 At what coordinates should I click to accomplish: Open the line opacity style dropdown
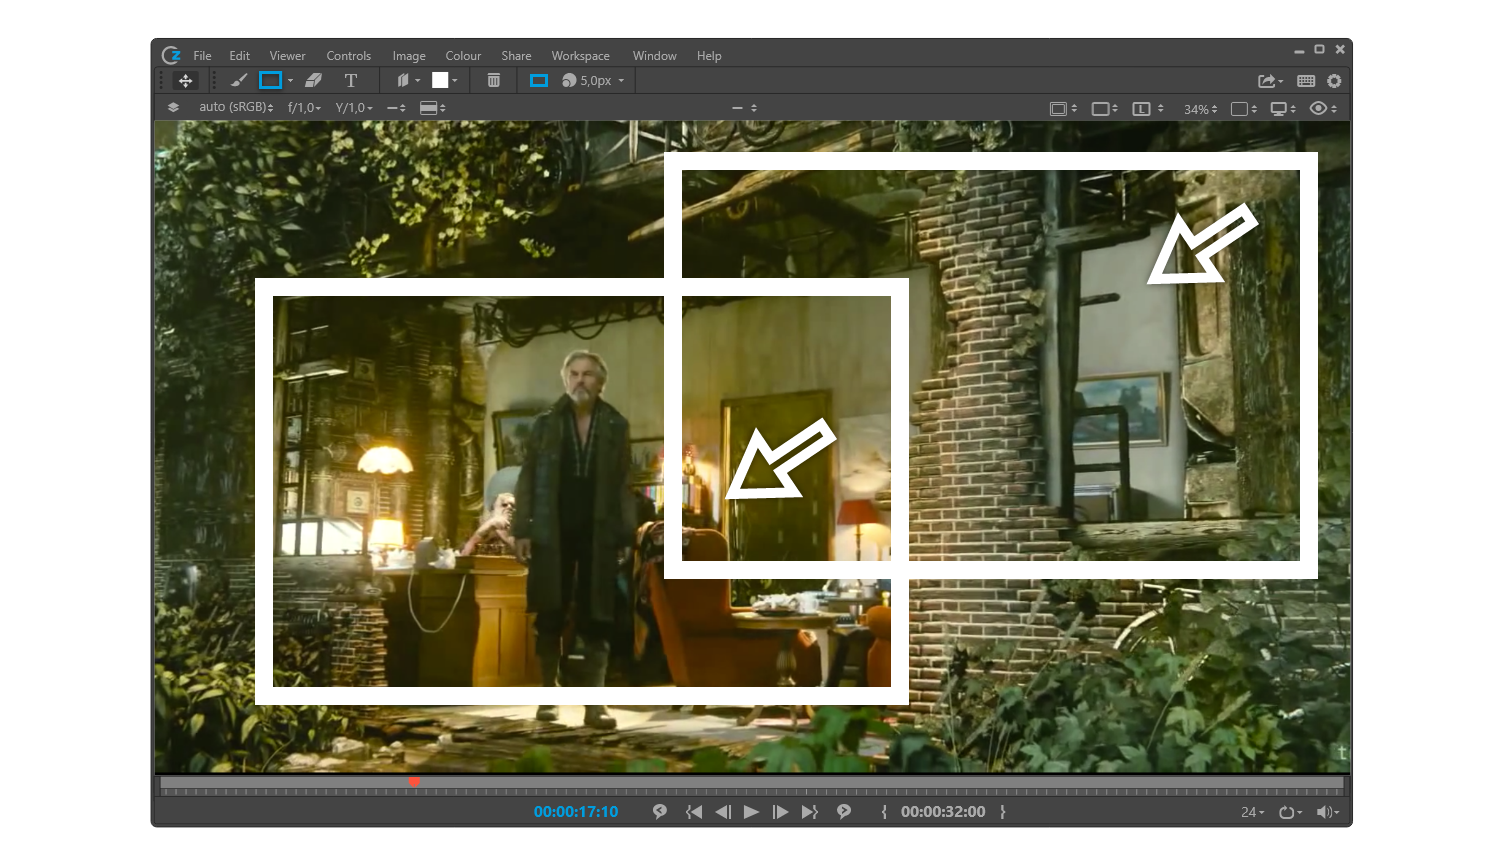click(408, 81)
